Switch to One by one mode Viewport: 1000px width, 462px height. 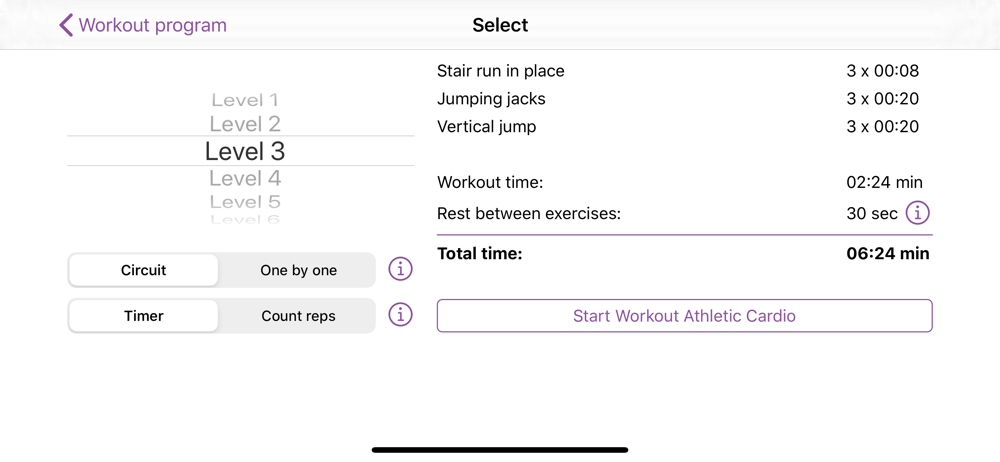pos(298,270)
